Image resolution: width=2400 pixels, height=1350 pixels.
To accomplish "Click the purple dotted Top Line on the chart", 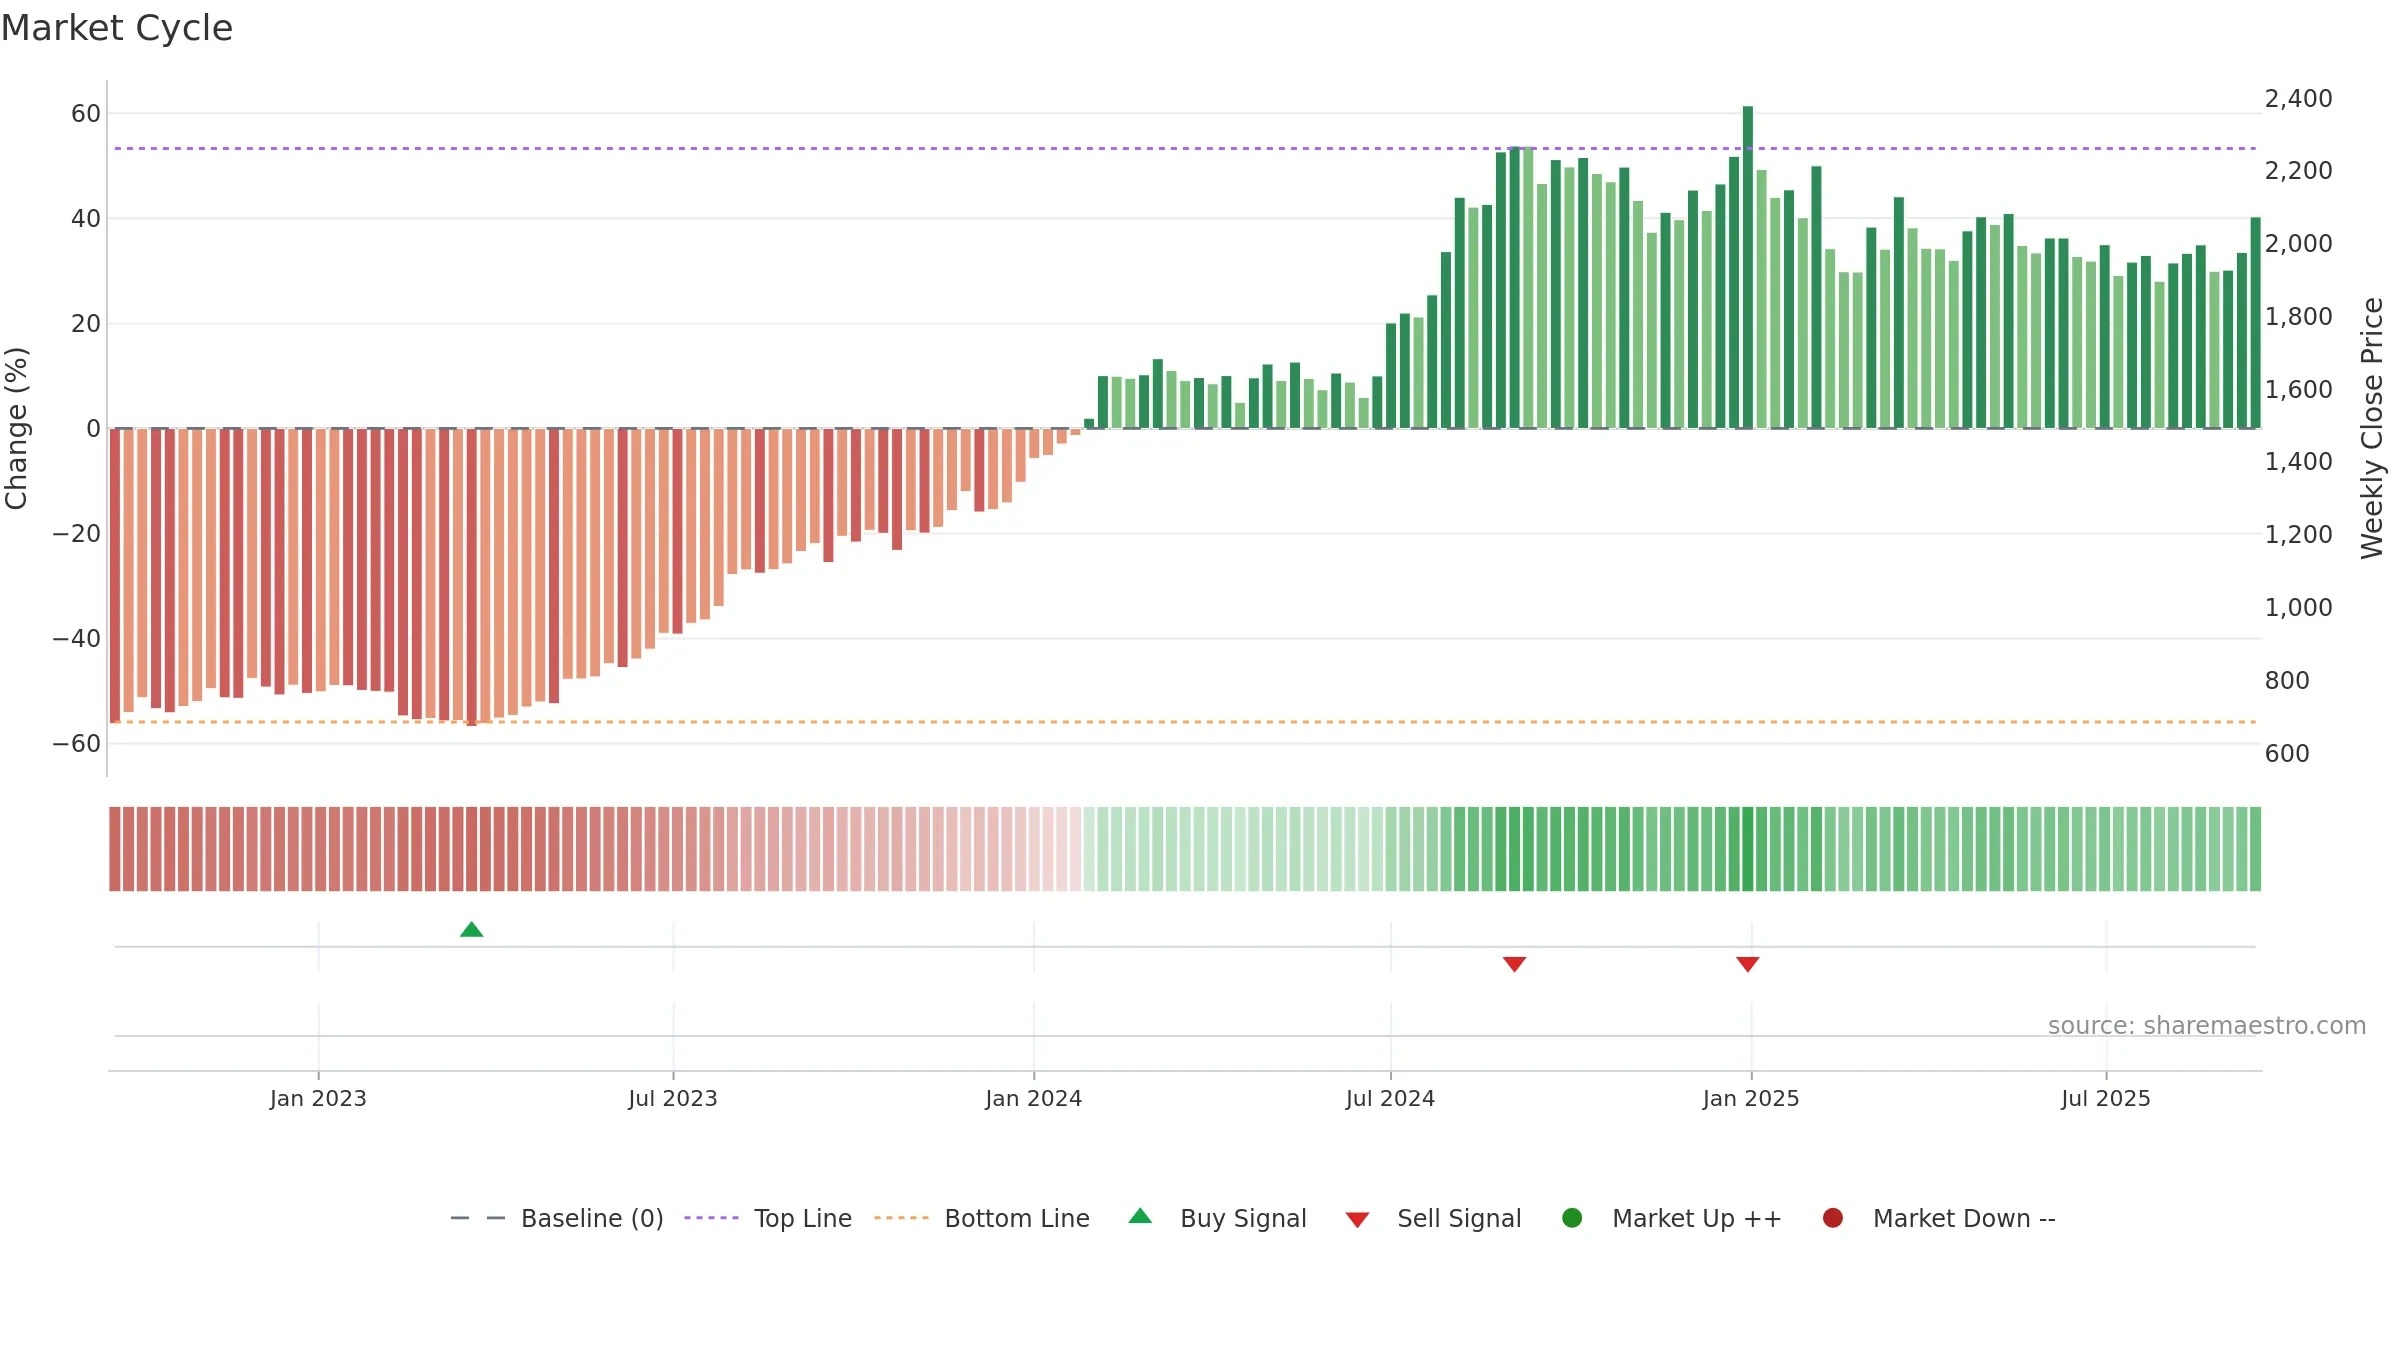I will tap(1185, 148).
